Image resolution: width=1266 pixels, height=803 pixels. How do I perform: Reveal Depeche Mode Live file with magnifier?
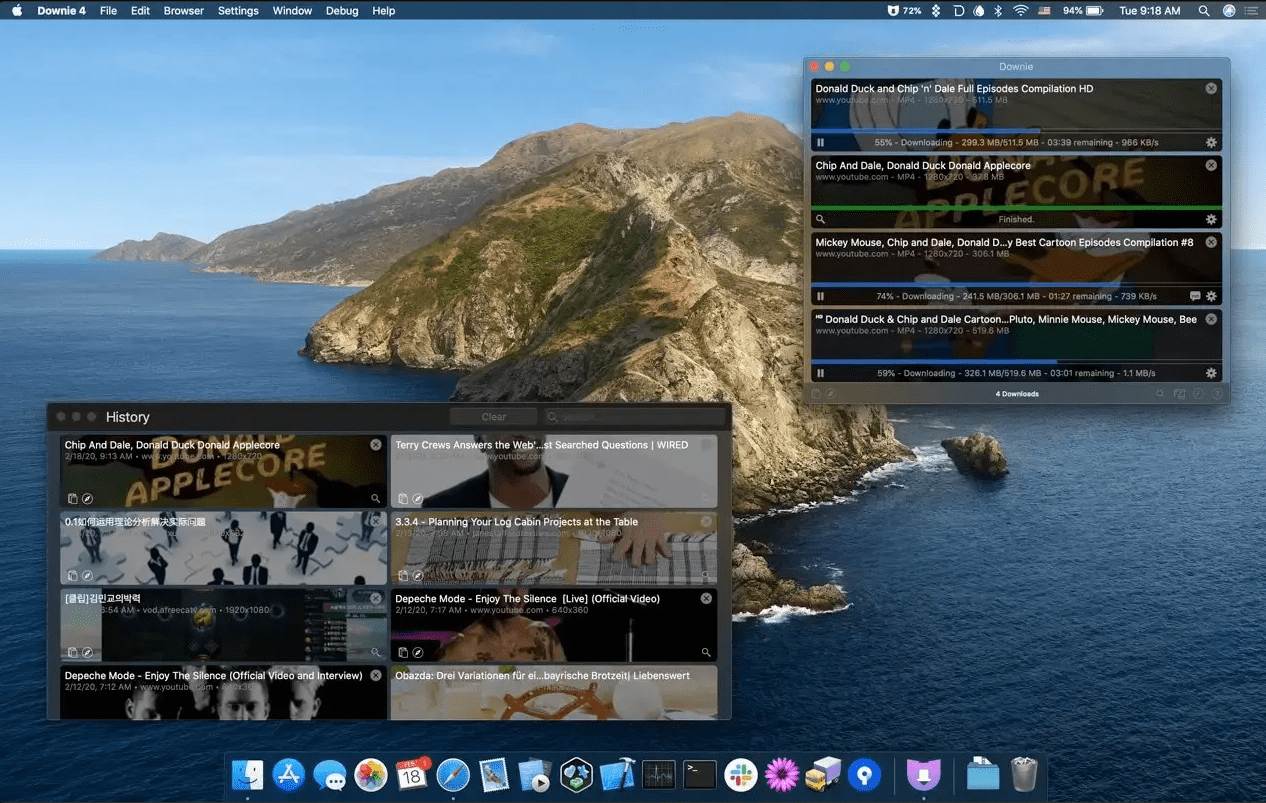point(706,652)
